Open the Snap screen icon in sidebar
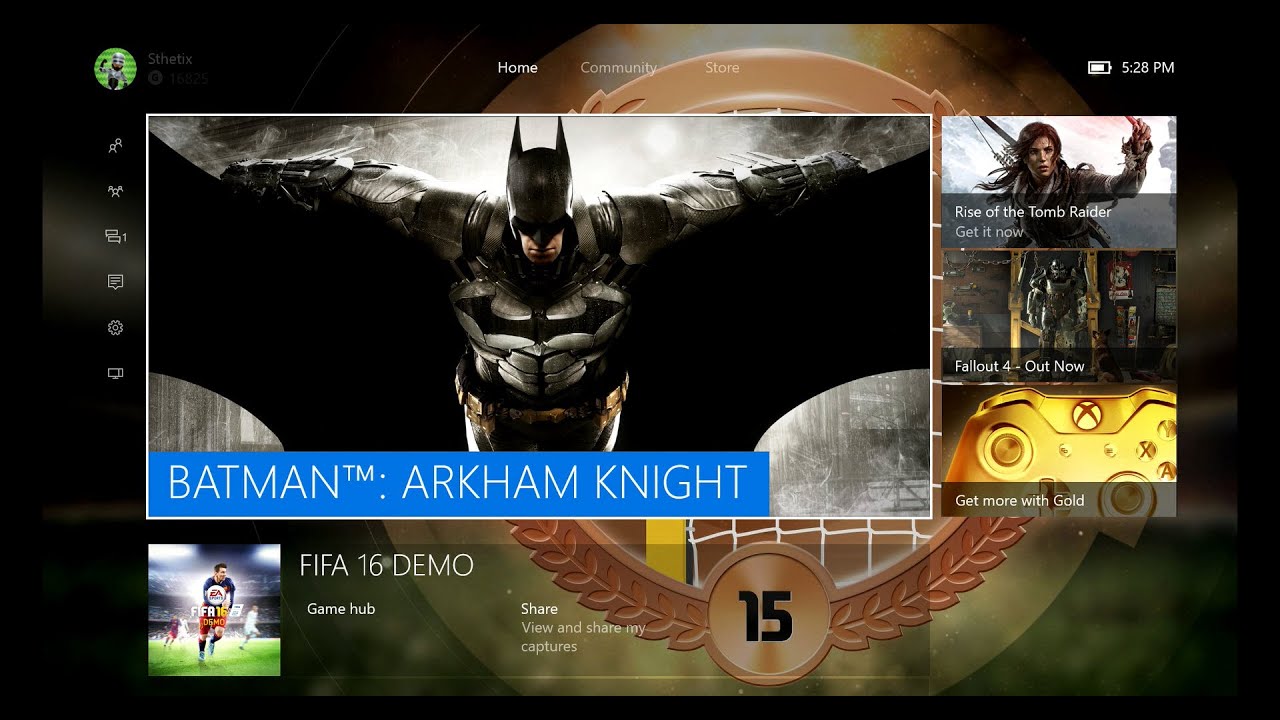1280x720 pixels. pyautogui.click(x=115, y=373)
